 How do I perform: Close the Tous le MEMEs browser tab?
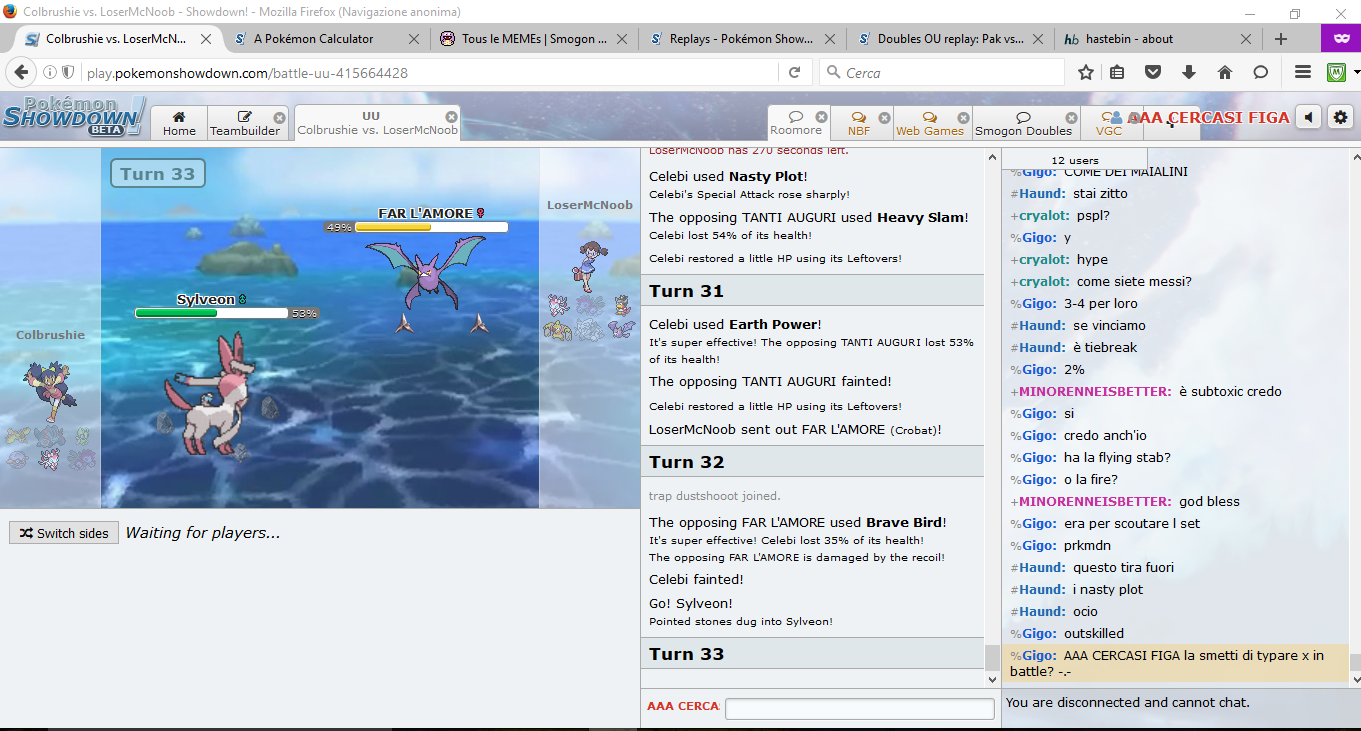(x=622, y=39)
